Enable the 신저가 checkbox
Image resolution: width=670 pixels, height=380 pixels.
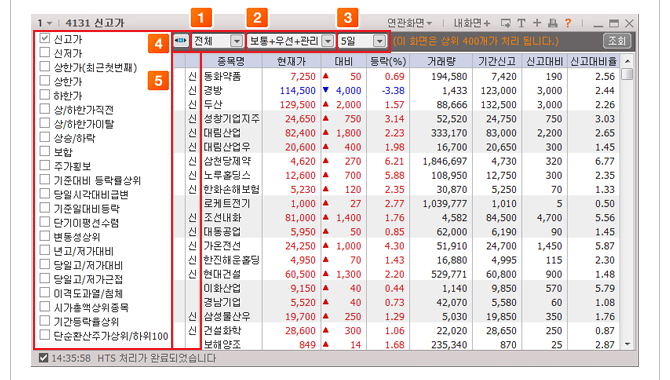tap(45, 53)
